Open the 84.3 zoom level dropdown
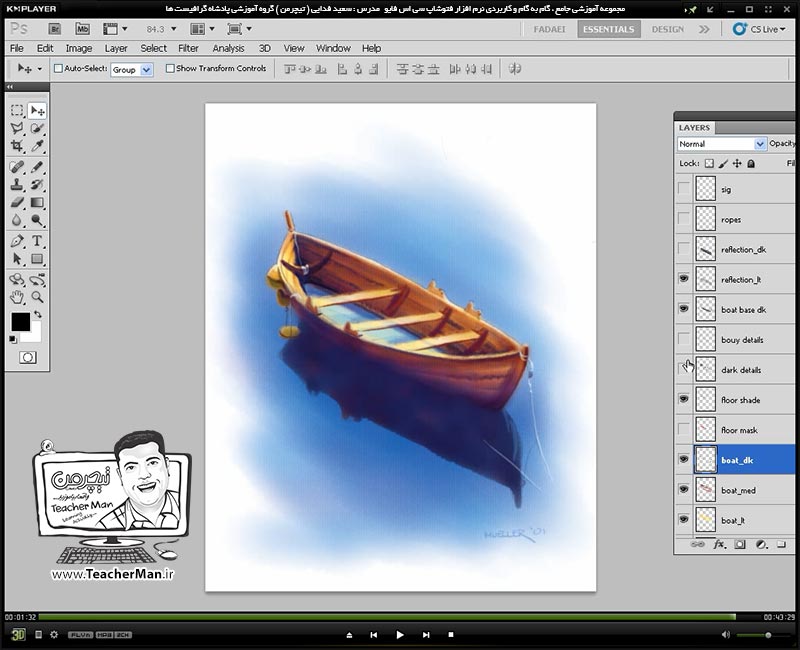 tap(173, 29)
